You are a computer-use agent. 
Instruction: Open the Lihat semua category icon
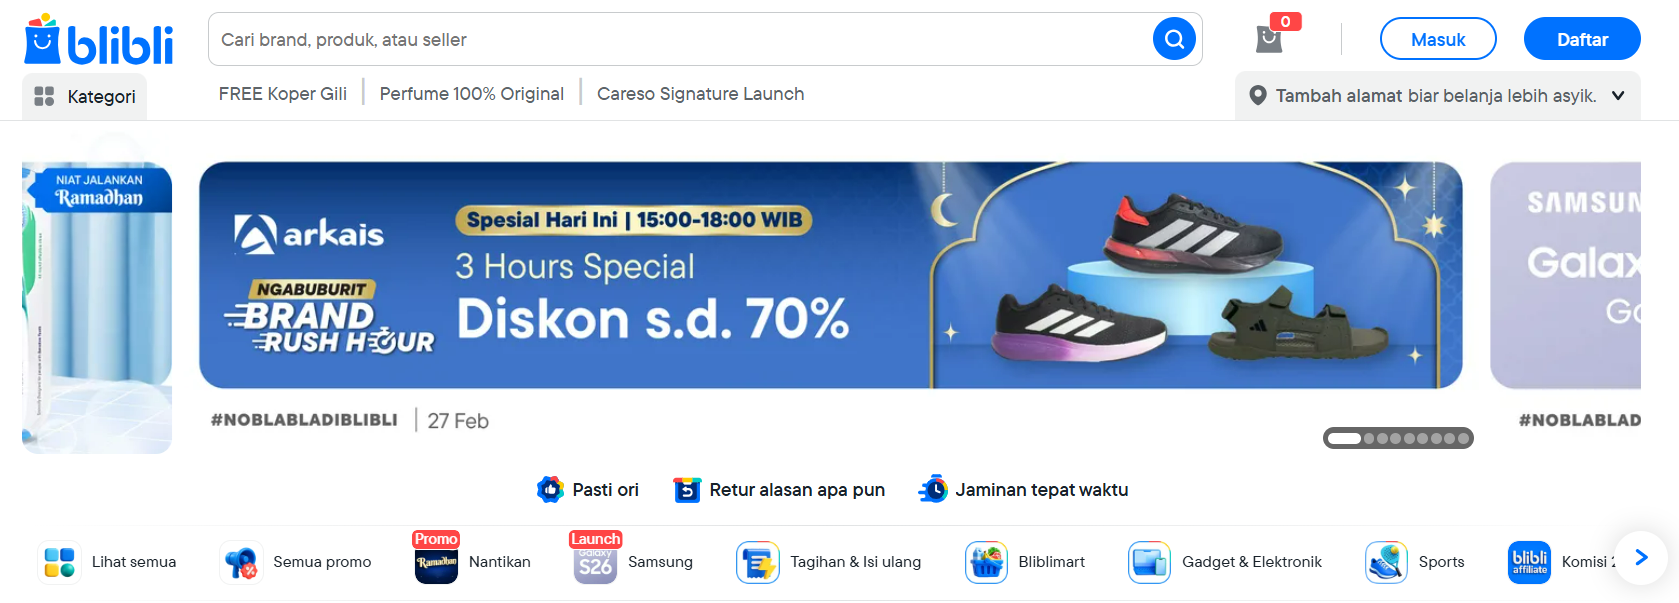pyautogui.click(x=59, y=562)
